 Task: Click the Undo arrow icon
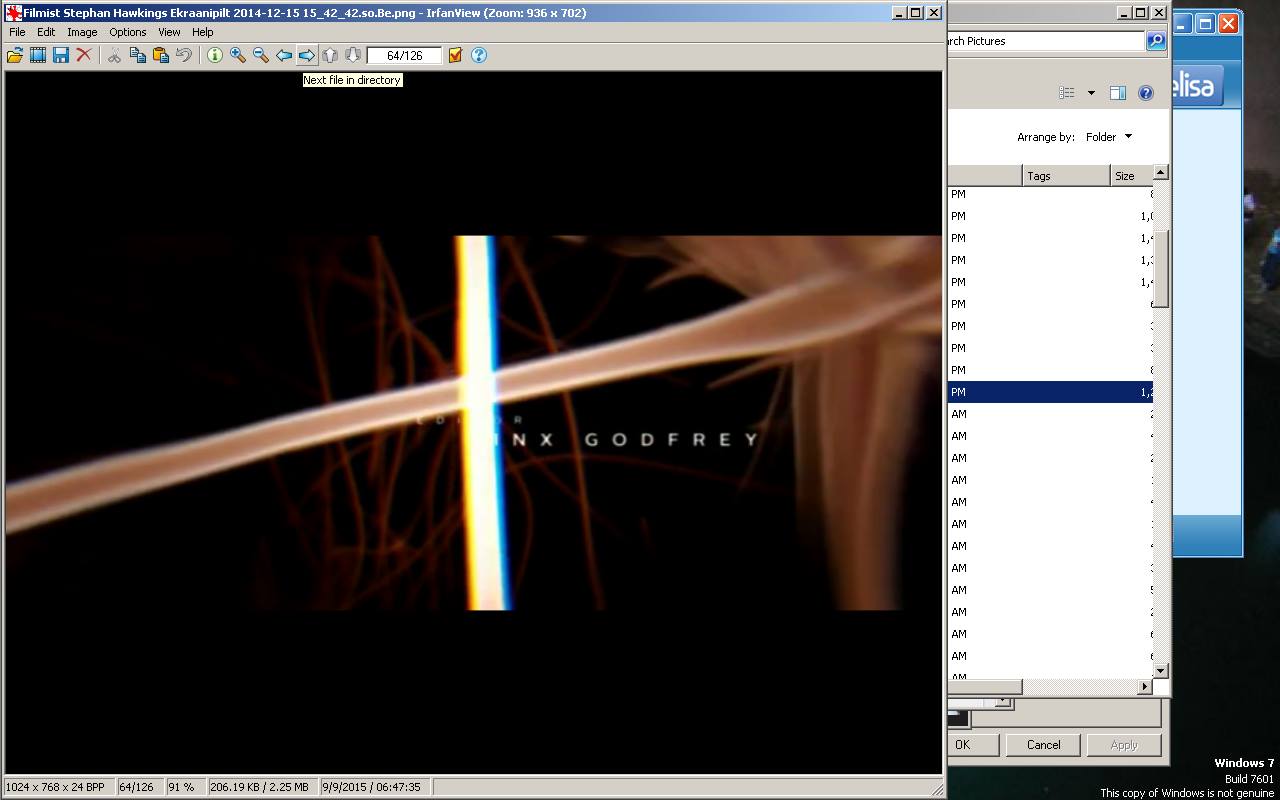point(184,55)
